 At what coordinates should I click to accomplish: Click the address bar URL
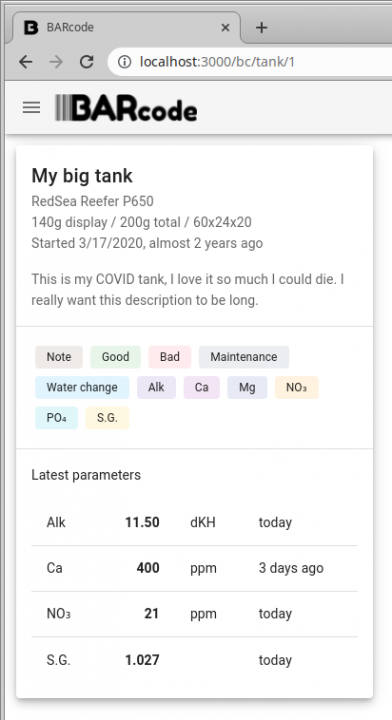[x=217, y=62]
